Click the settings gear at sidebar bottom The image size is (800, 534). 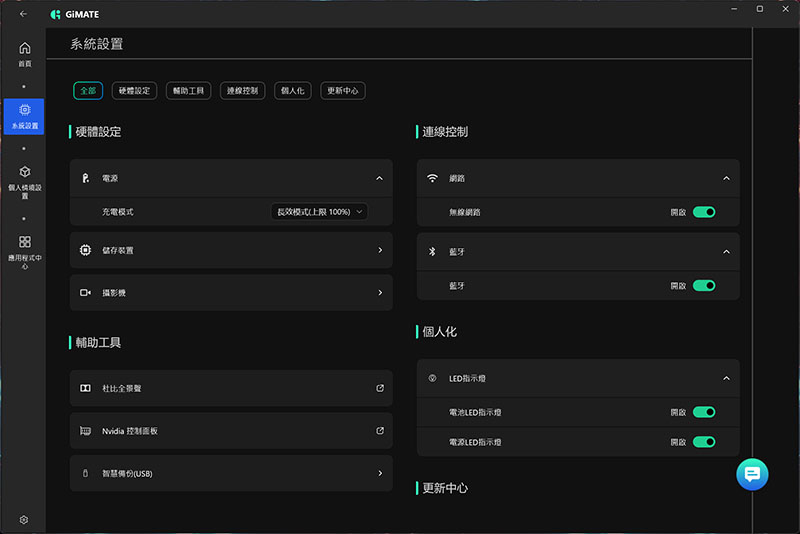point(24,519)
